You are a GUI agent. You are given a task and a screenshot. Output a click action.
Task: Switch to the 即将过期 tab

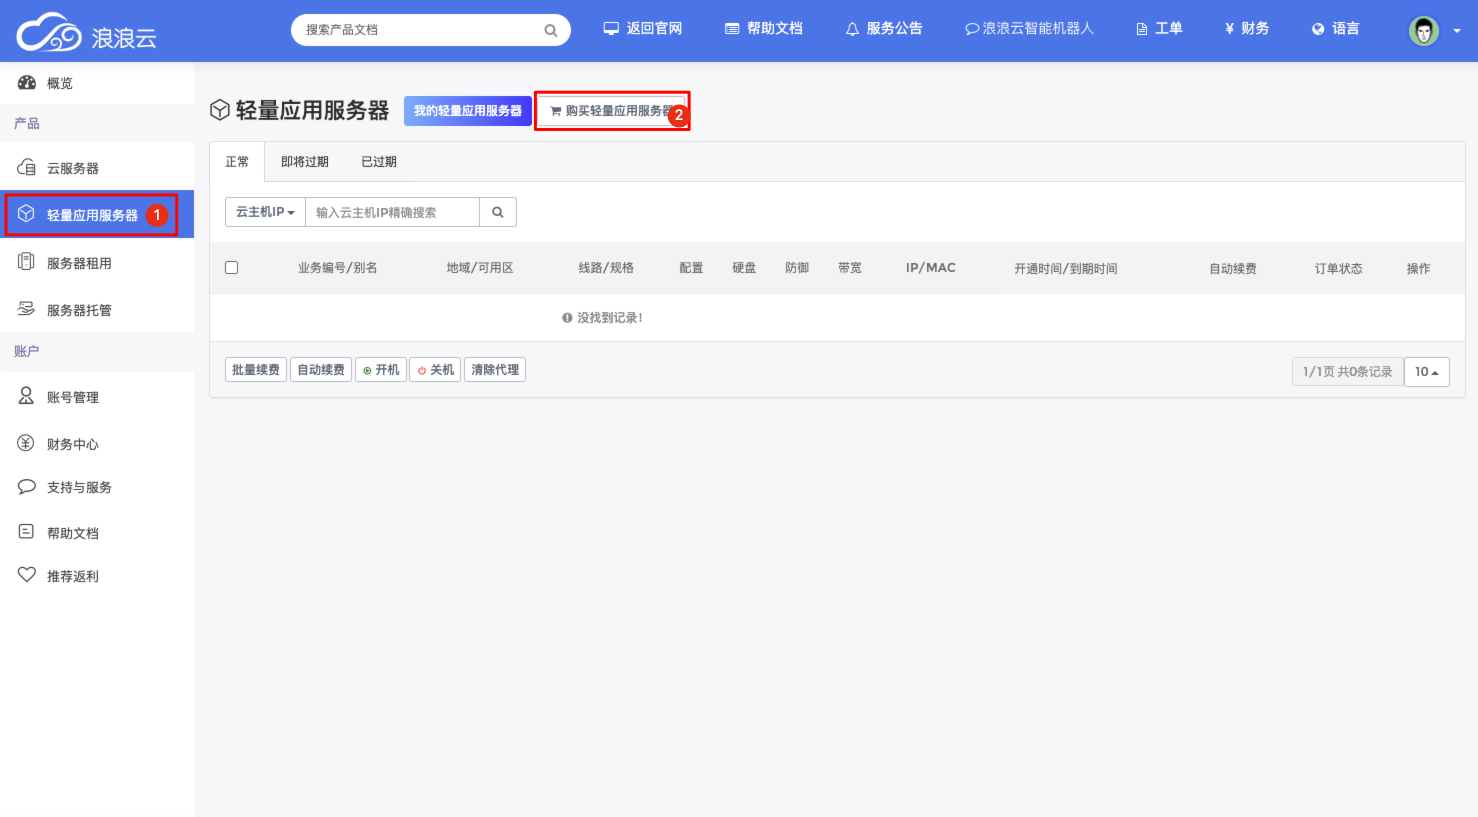(305, 162)
